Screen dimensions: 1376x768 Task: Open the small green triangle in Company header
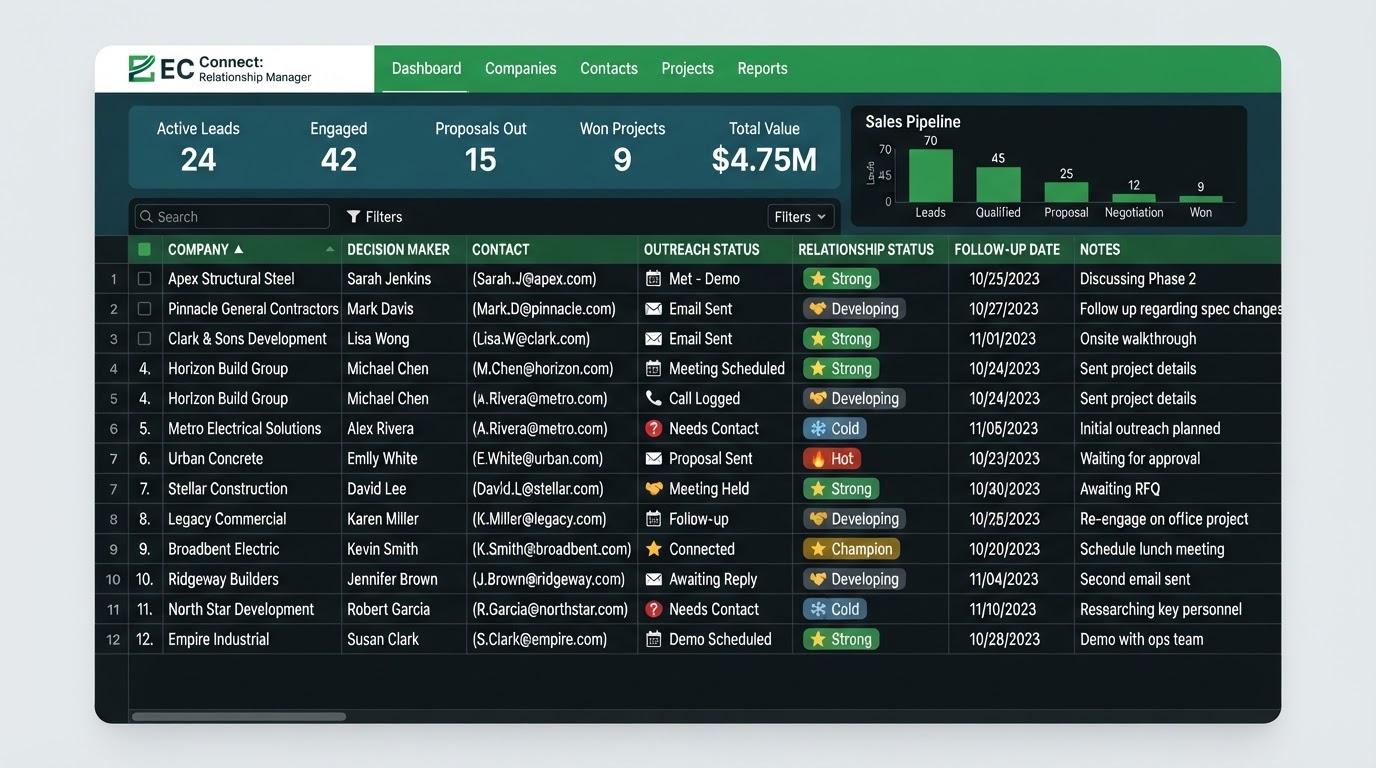pos(330,249)
